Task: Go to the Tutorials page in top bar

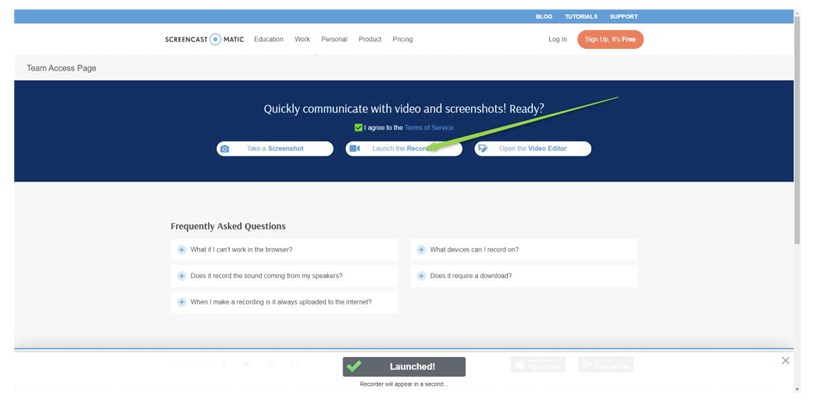Action: [x=580, y=16]
